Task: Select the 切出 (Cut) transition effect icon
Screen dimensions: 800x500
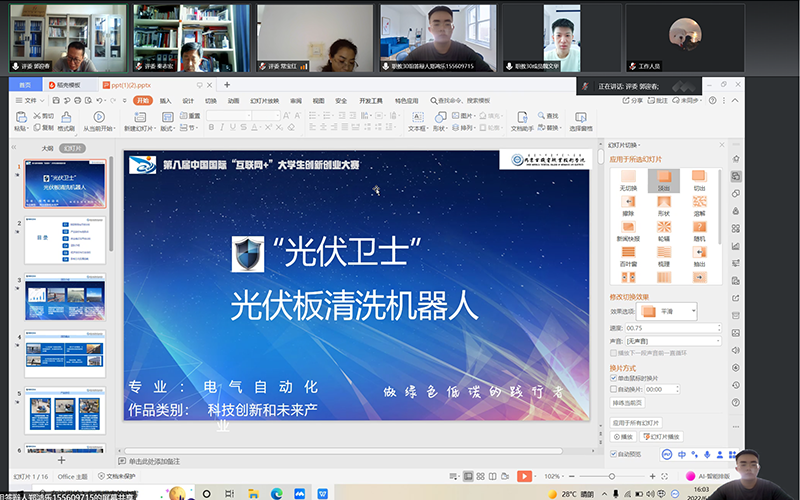Action: point(699,182)
